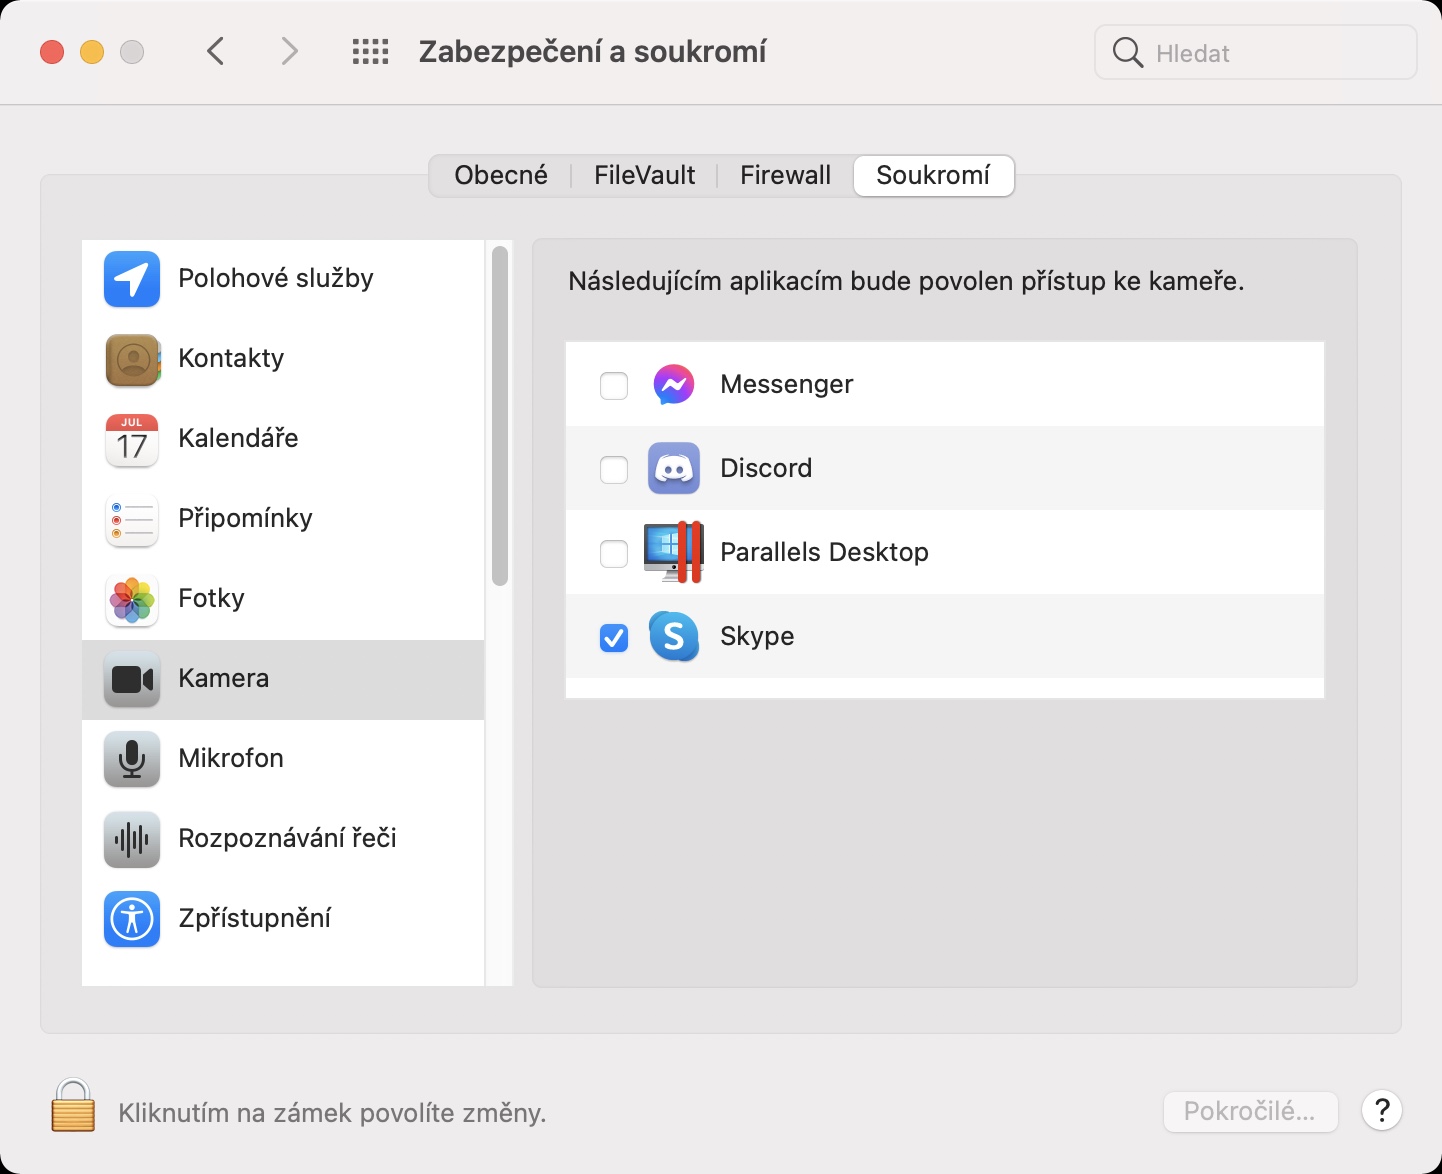Click the Polohové služby location arrow icon
Image resolution: width=1442 pixels, height=1174 pixels.
(x=132, y=279)
